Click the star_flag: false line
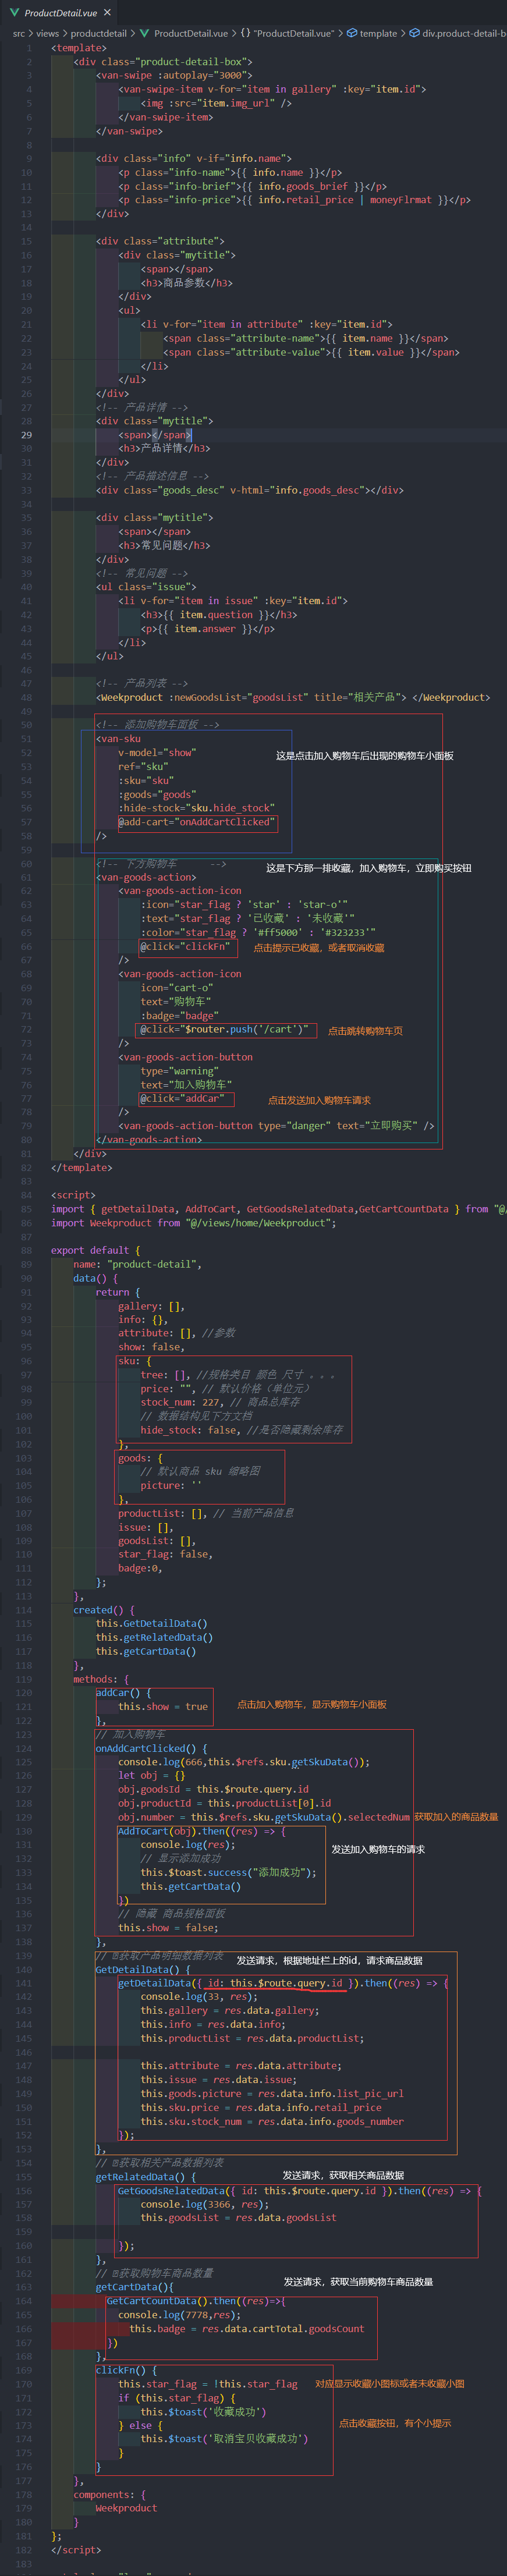507x2576 pixels. pos(165,1553)
